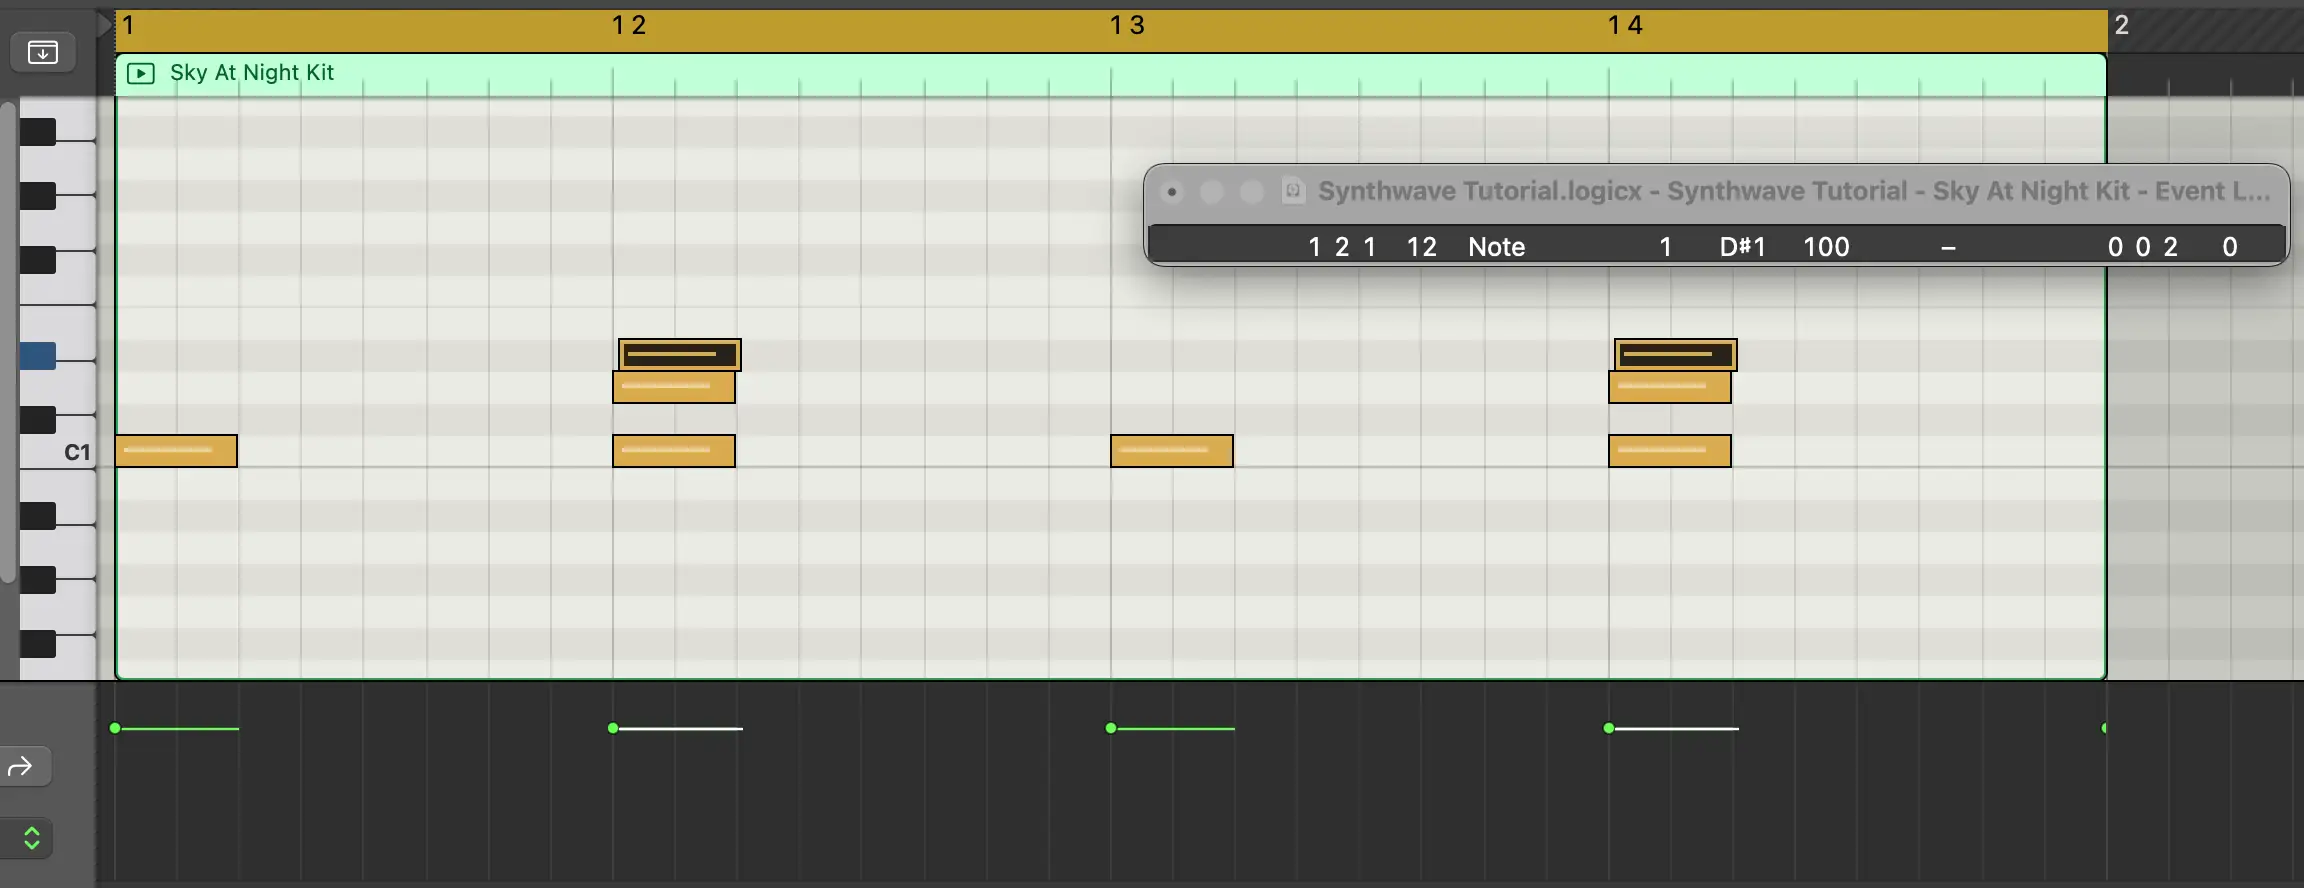This screenshot has height=888, width=2304.
Task: Click the velocity value 100 in event row
Action: [1825, 247]
